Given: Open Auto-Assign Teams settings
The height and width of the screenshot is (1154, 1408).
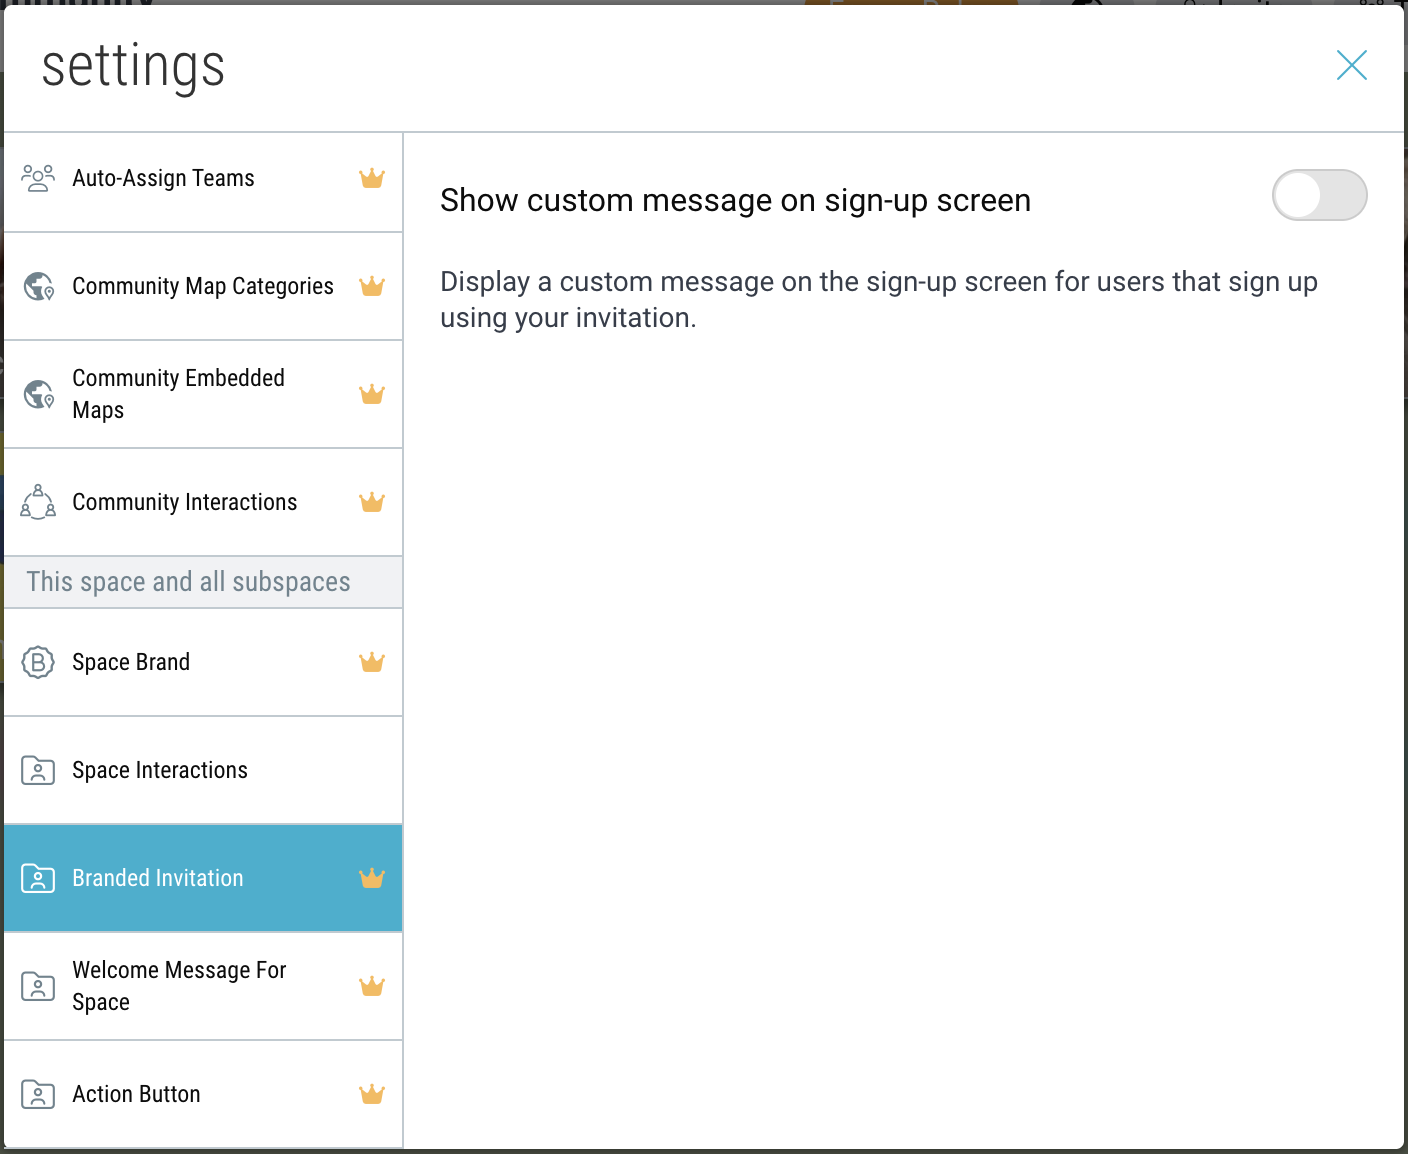Looking at the screenshot, I should pos(163,179).
